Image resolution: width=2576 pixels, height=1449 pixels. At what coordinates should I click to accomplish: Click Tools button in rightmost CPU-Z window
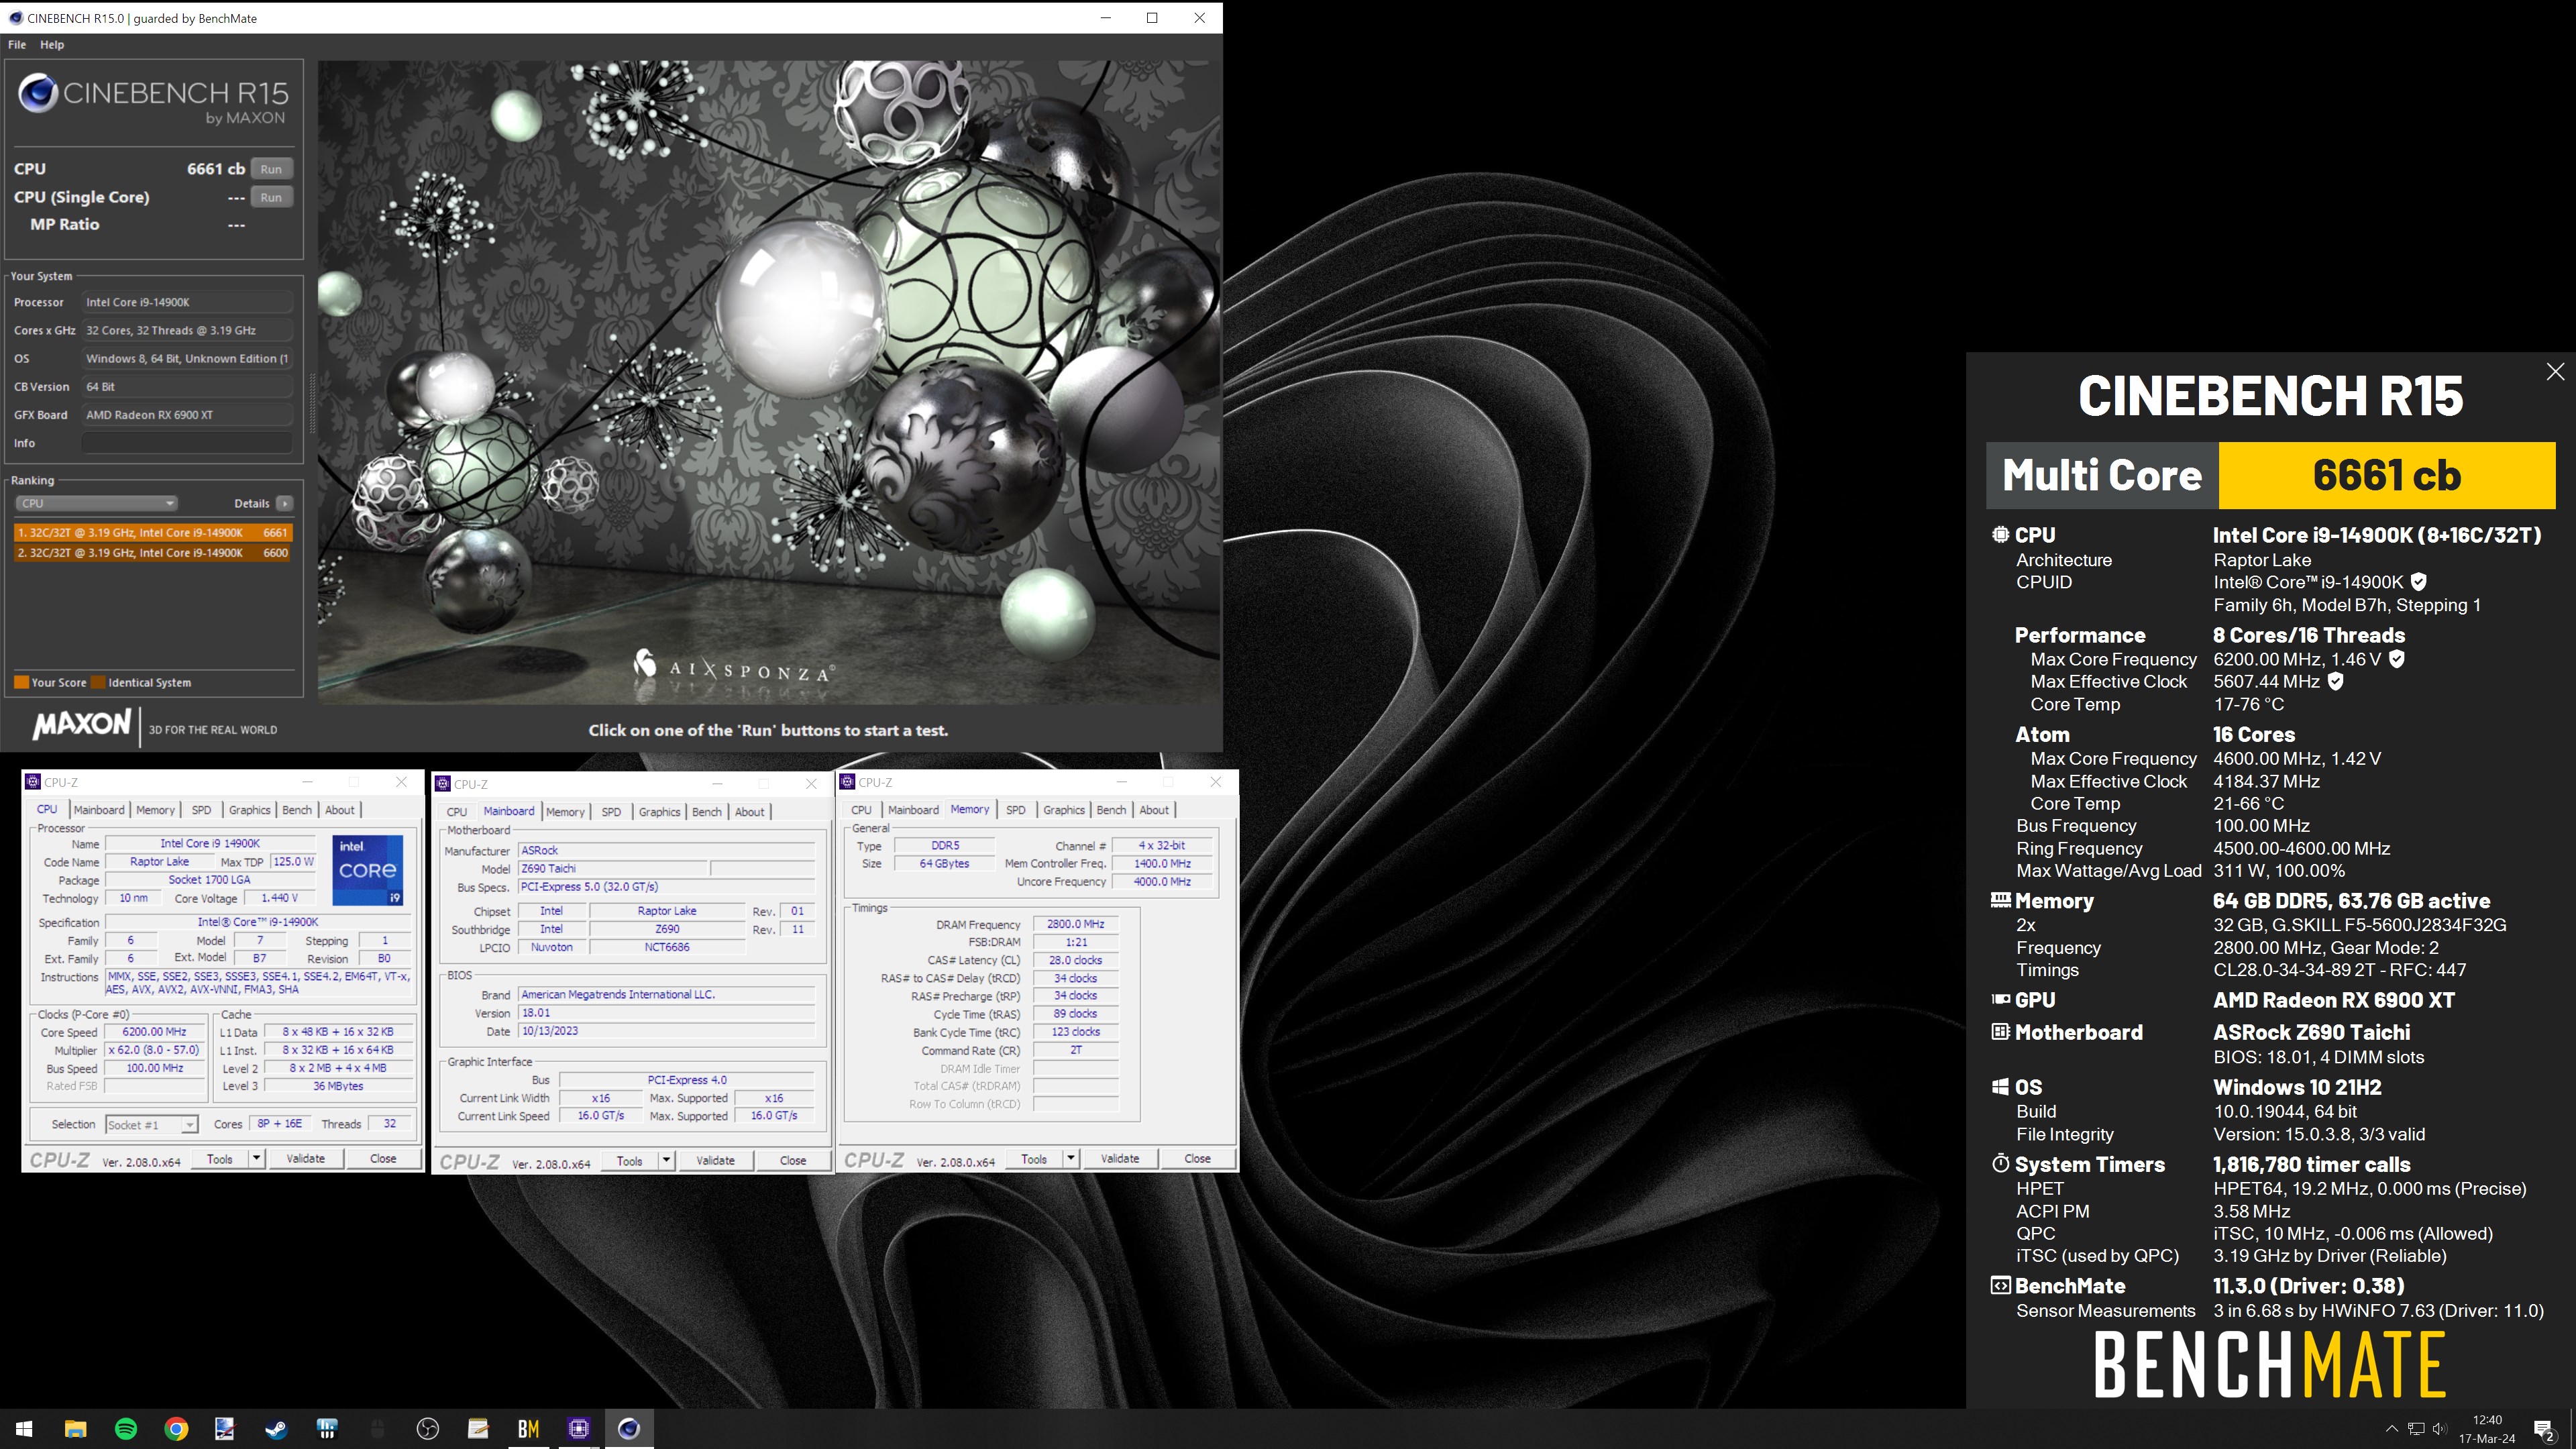[1034, 1158]
